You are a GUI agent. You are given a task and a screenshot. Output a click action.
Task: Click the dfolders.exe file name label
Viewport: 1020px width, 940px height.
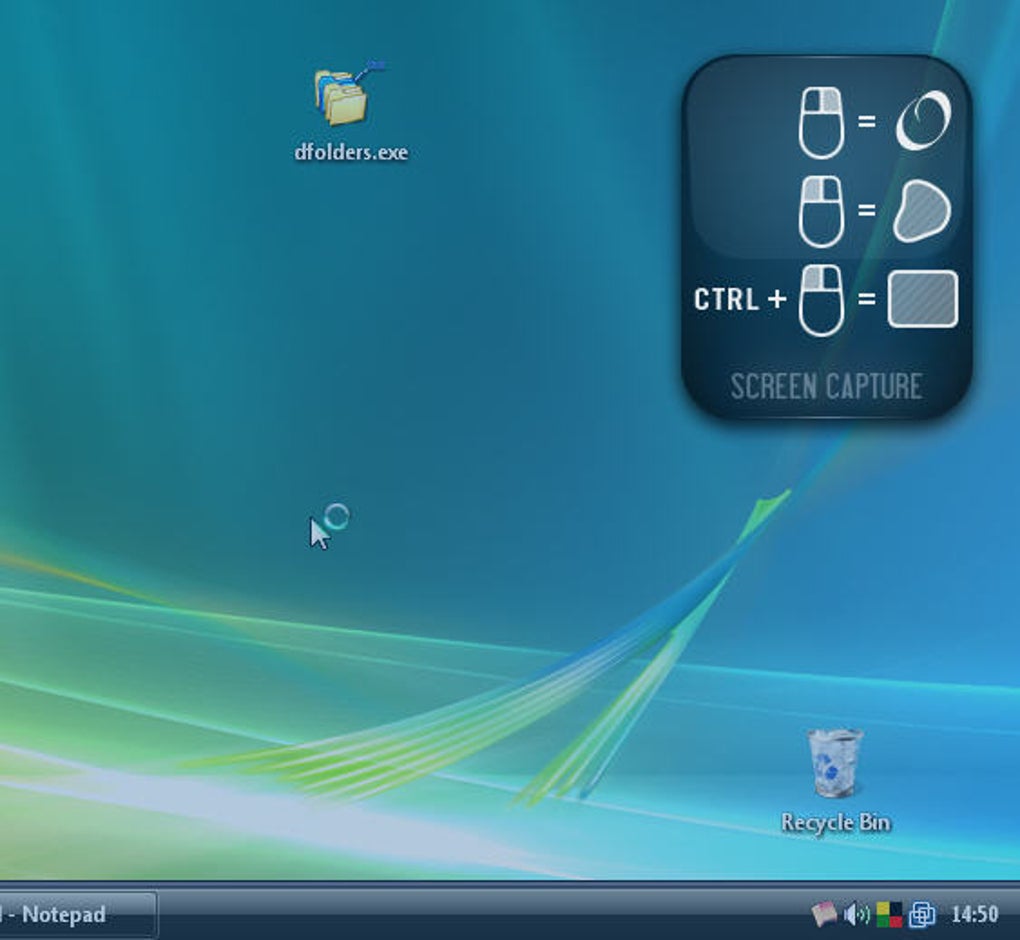coord(351,153)
